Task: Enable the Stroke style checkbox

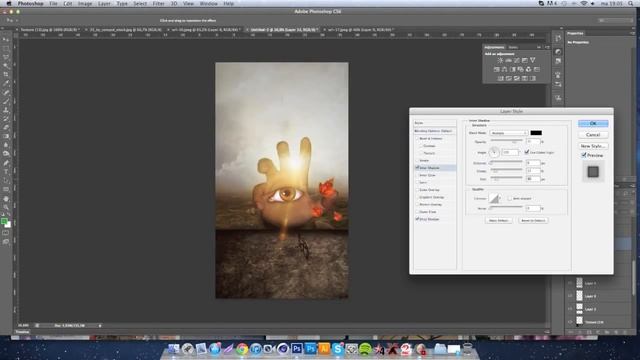Action: coord(417,160)
